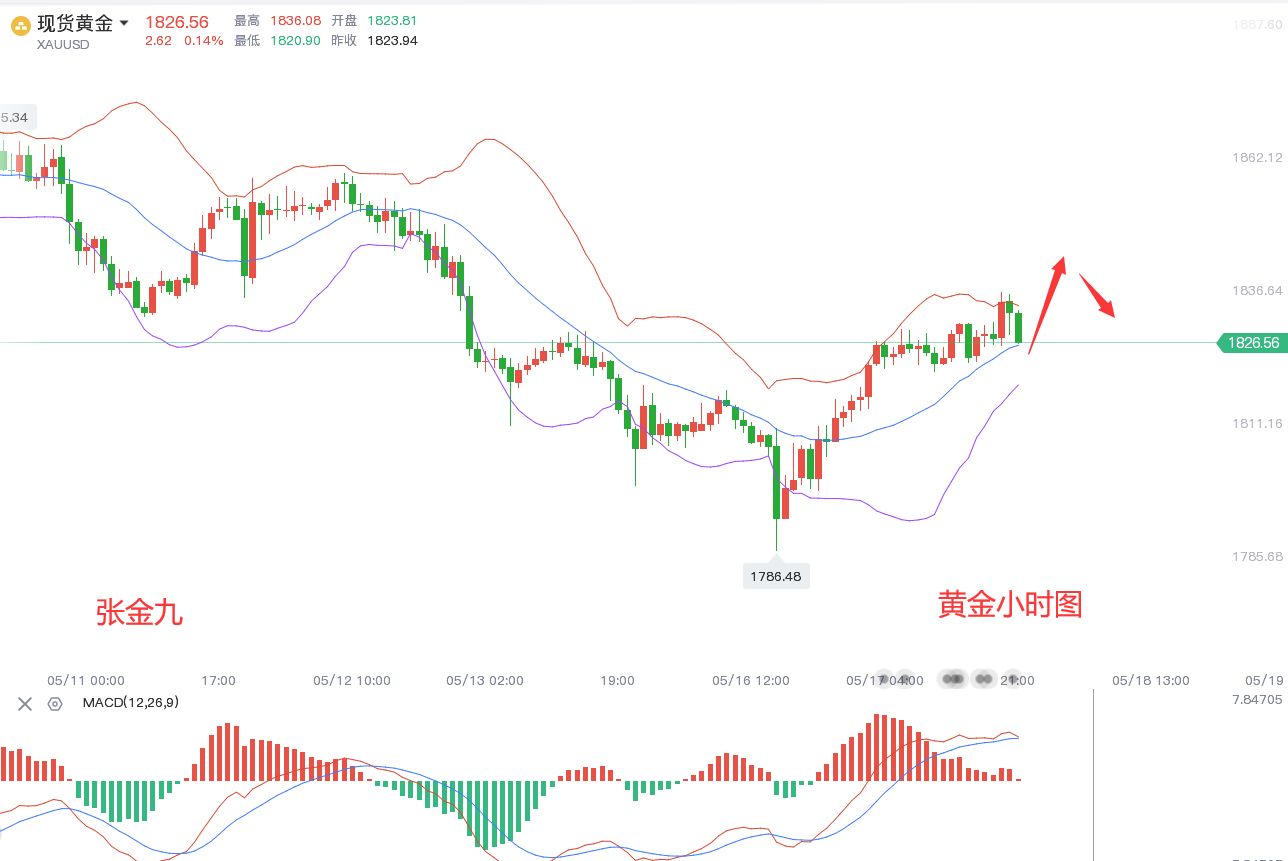Click the downward red arrow annotation
1288x861 pixels.
point(1097,294)
